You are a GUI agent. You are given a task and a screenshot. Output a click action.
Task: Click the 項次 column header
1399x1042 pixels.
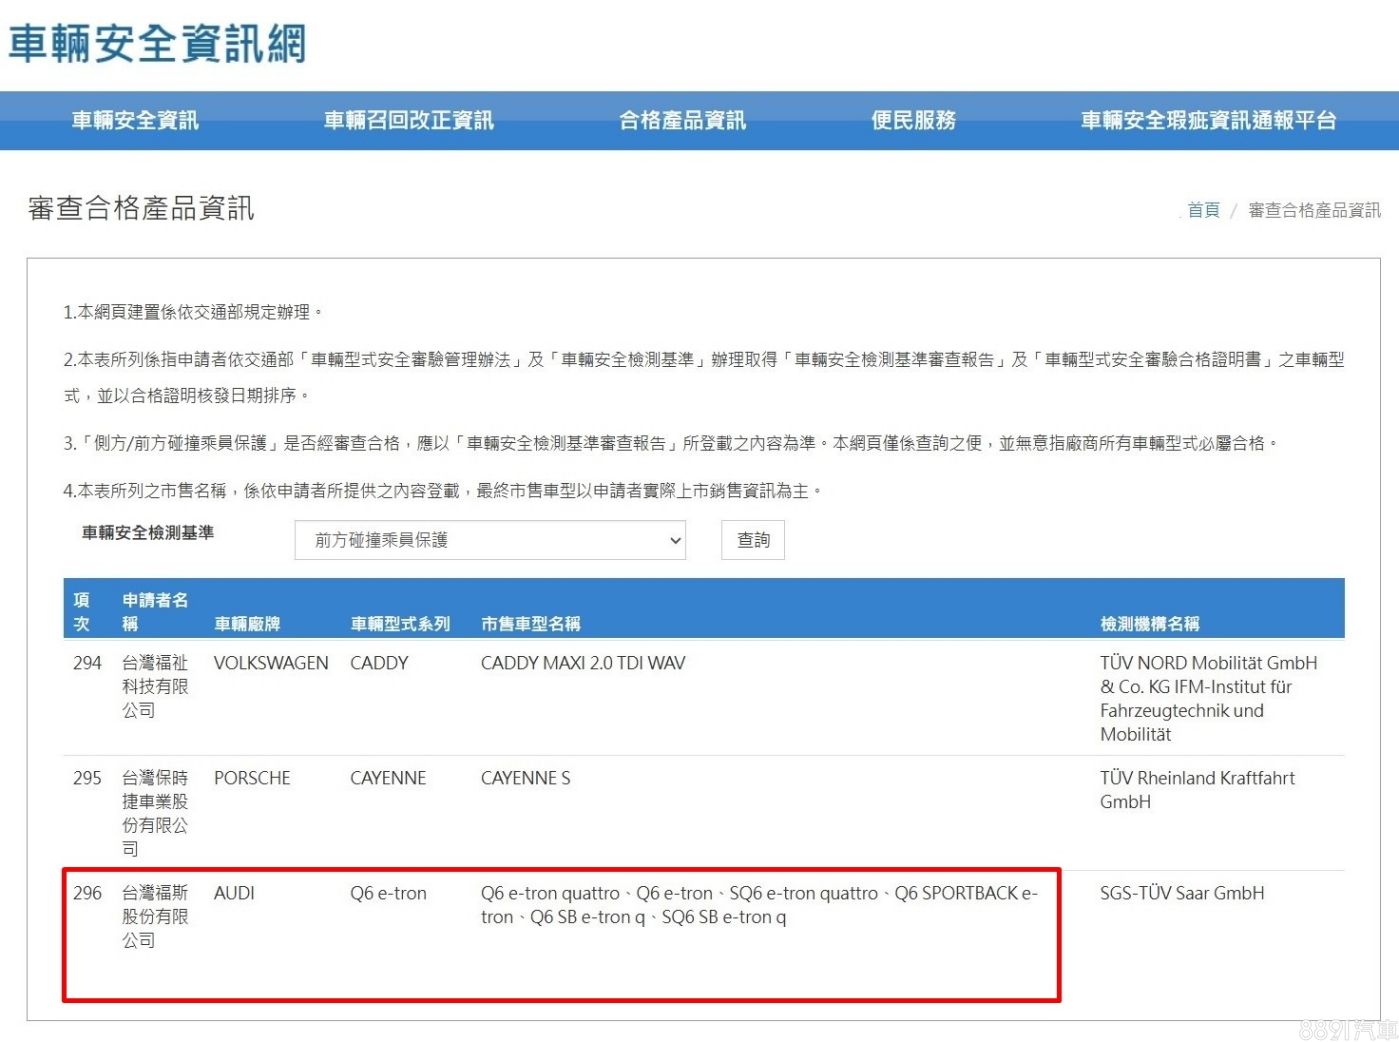pyautogui.click(x=82, y=611)
